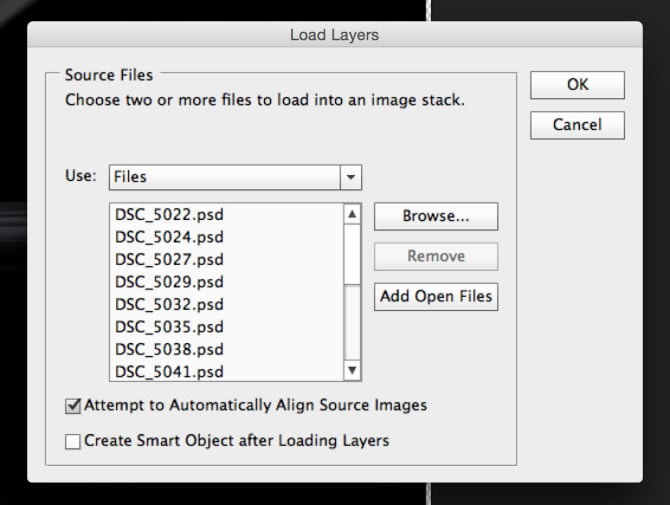Enable Create Smart Object after Loading Layers
This screenshot has height=505, width=670.
(73, 441)
